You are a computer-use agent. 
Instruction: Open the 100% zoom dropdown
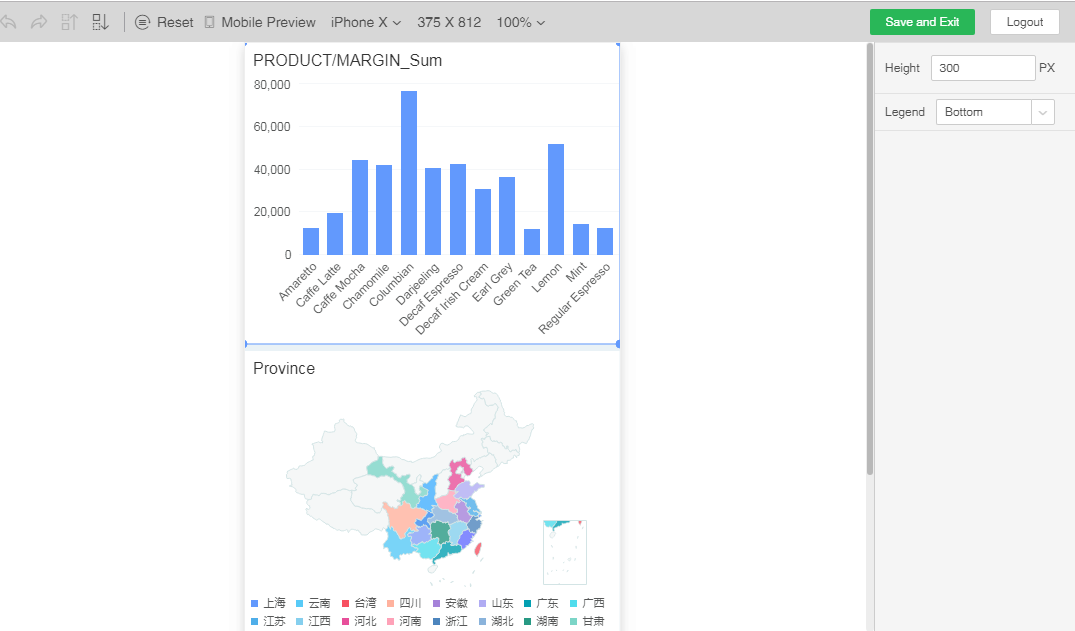coord(520,23)
